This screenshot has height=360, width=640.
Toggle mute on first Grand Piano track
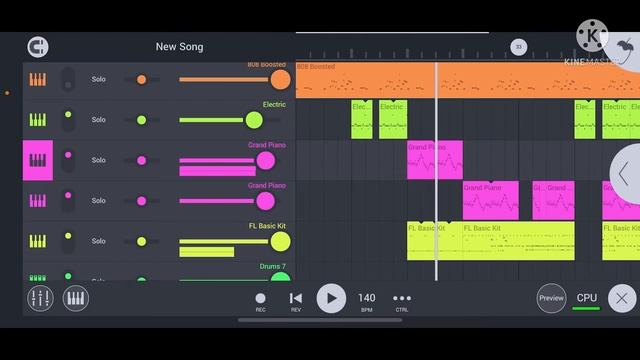[x=68, y=160]
